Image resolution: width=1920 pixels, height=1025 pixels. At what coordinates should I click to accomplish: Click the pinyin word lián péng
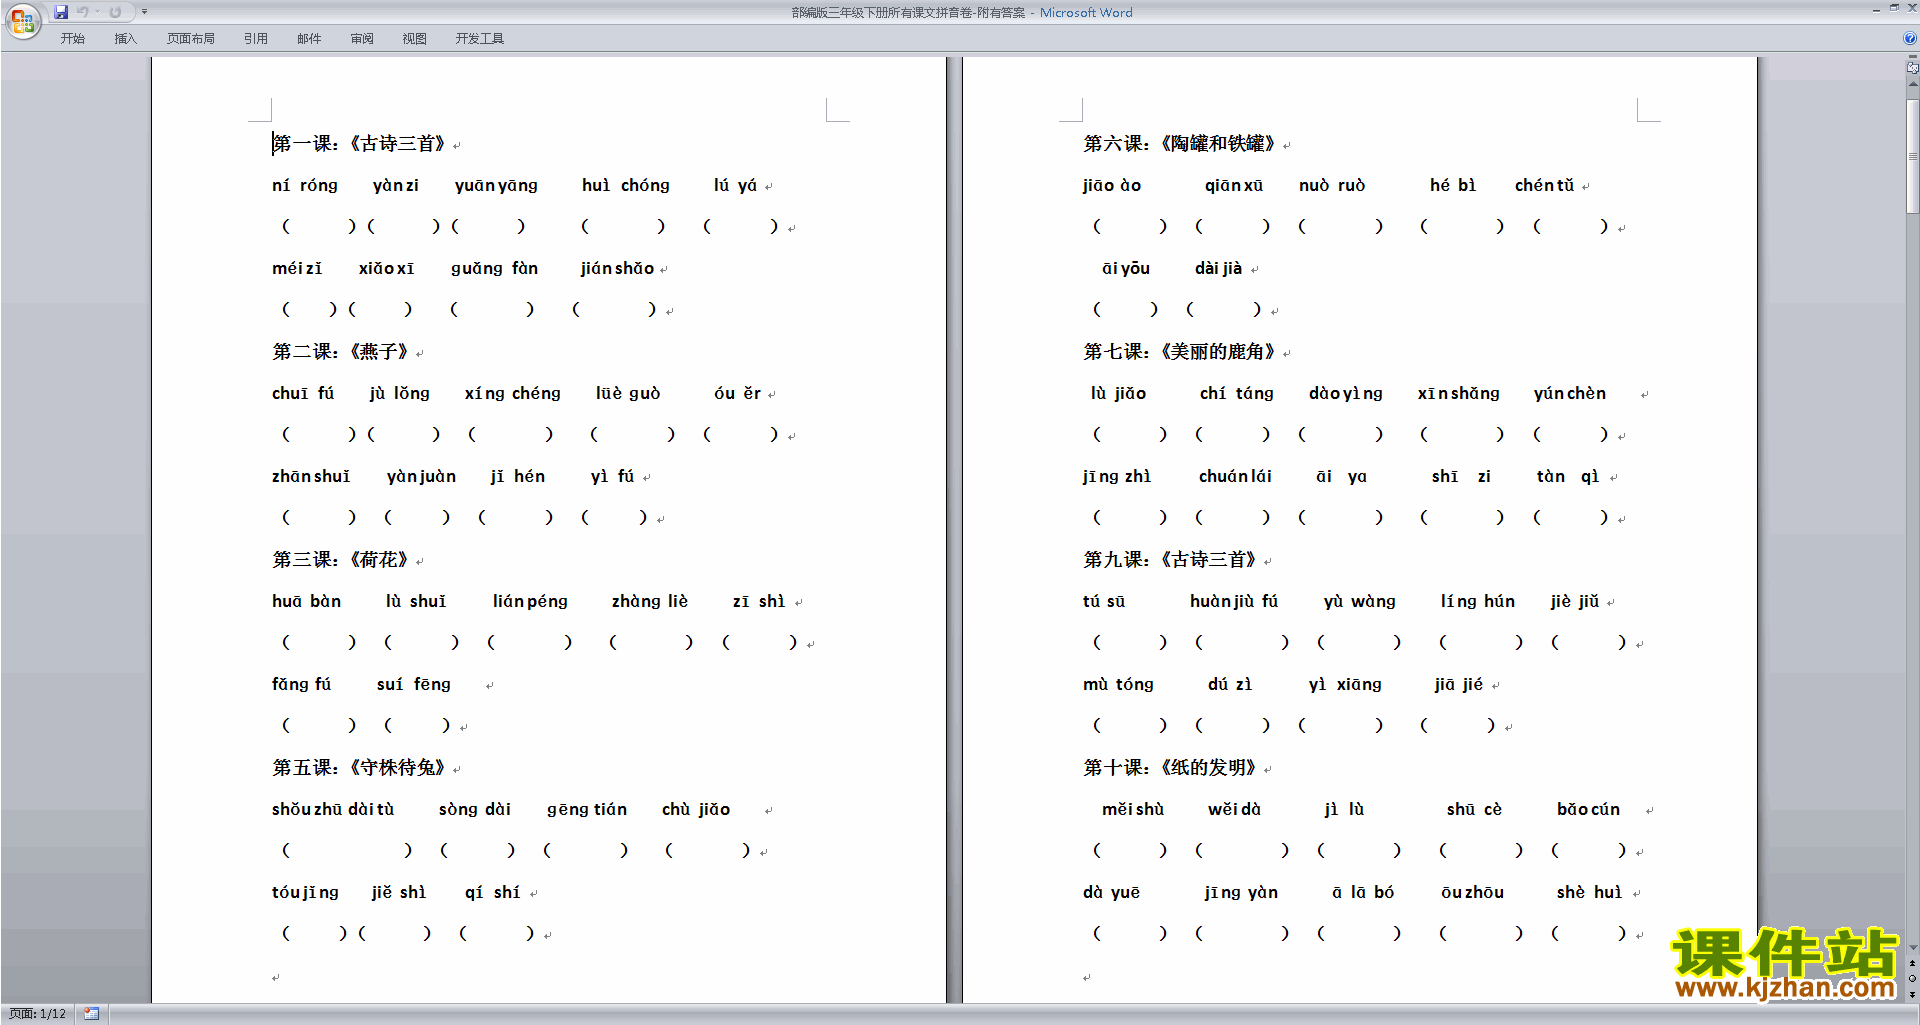pyautogui.click(x=530, y=602)
